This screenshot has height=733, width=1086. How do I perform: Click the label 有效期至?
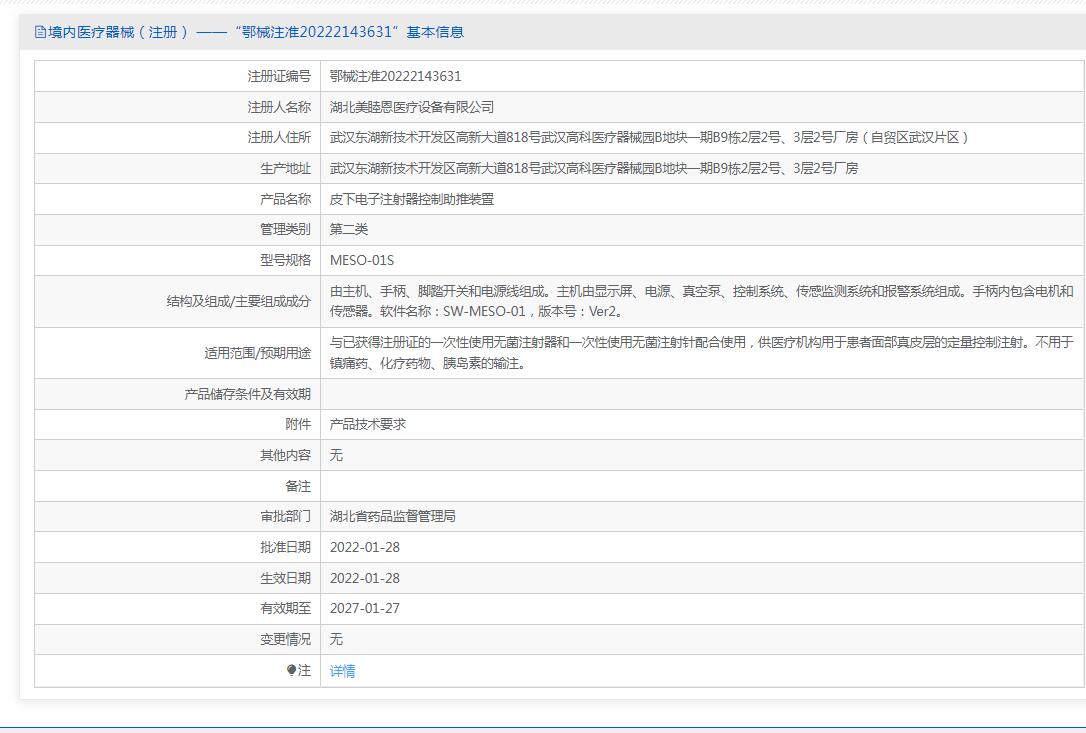pyautogui.click(x=285, y=608)
